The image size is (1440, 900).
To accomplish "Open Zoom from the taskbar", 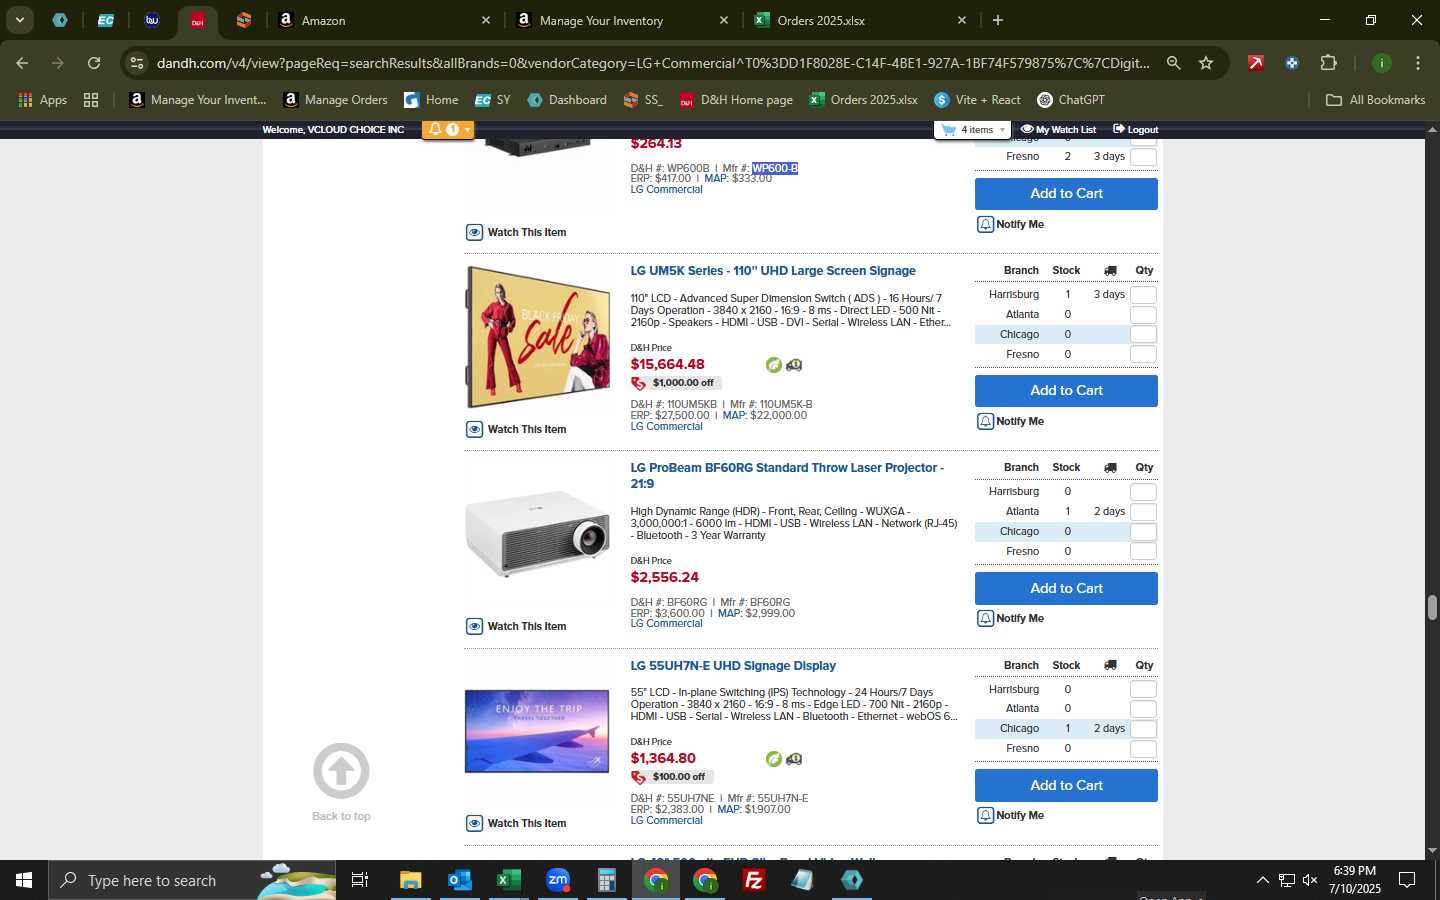I will pos(557,880).
